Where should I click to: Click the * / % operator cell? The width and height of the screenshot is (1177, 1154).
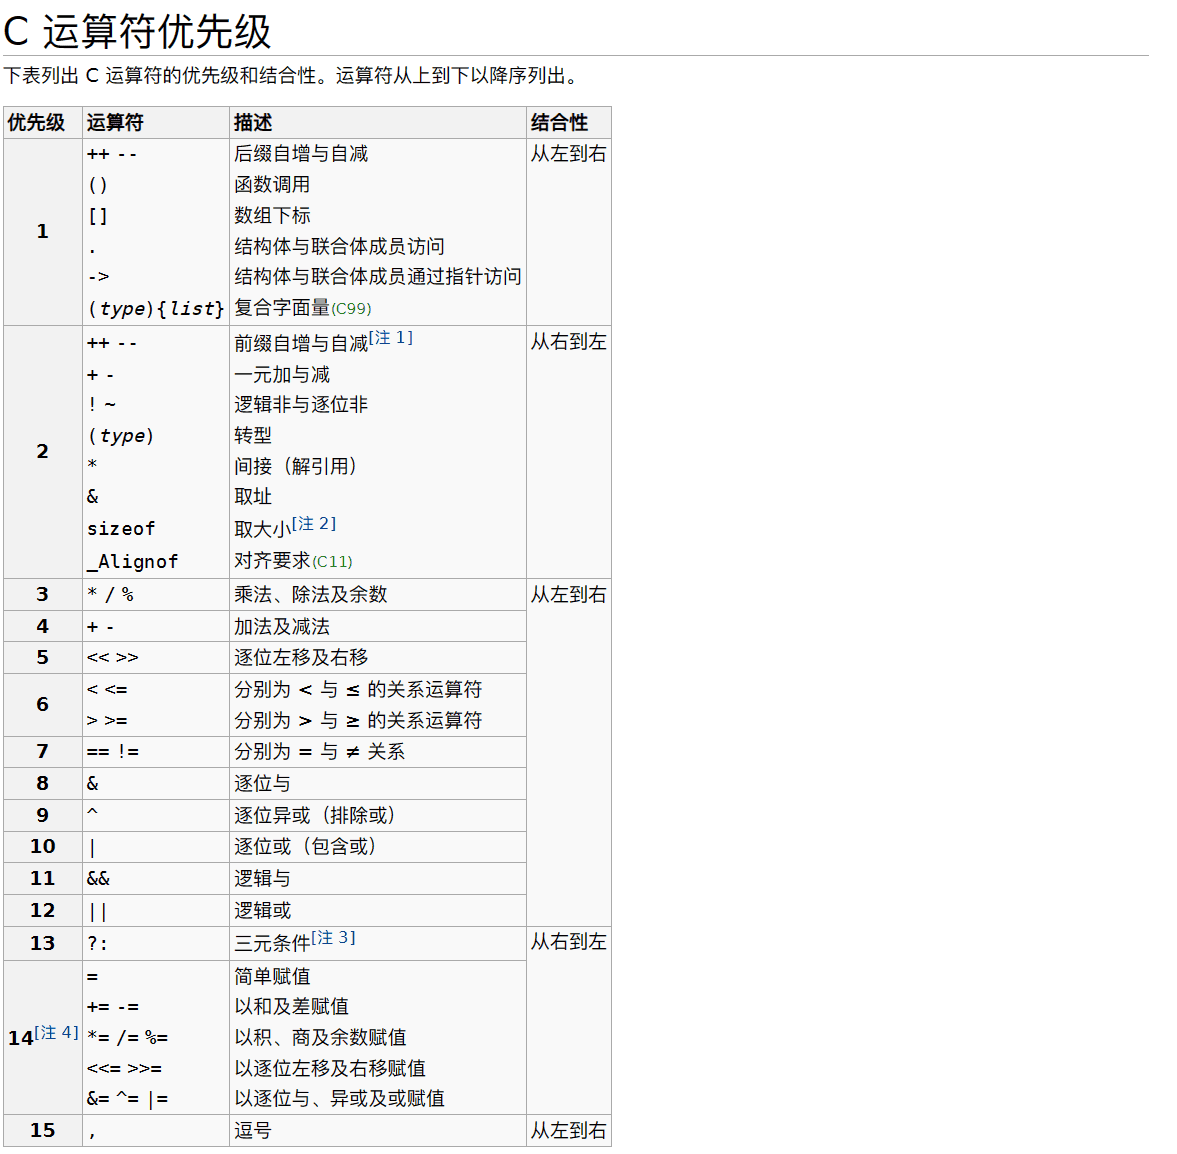pos(156,595)
